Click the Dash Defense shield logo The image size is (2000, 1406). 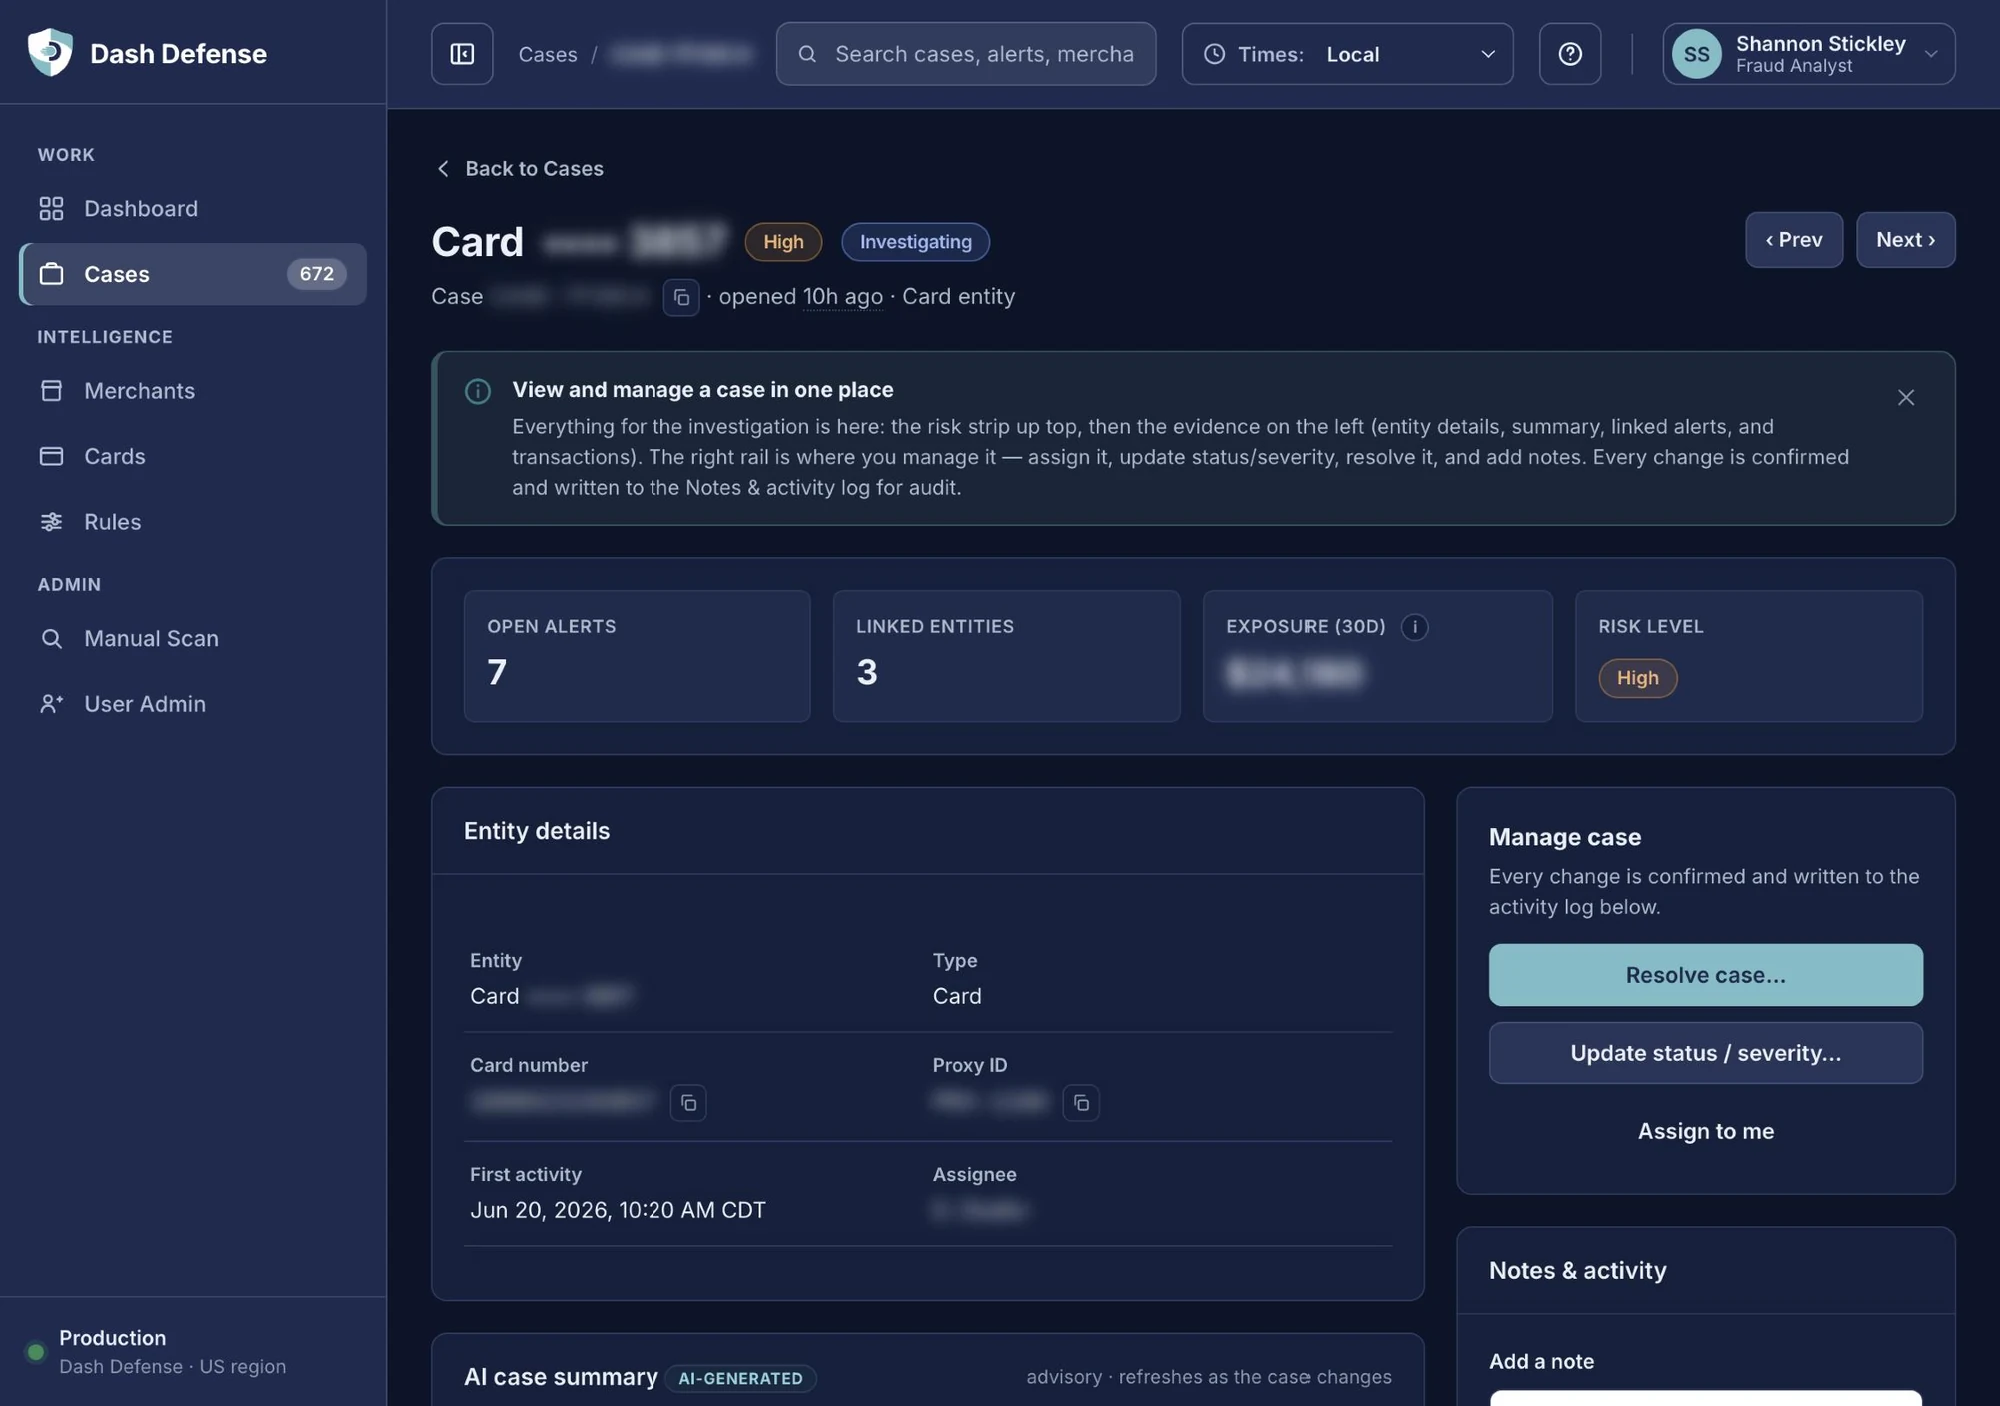[50, 52]
